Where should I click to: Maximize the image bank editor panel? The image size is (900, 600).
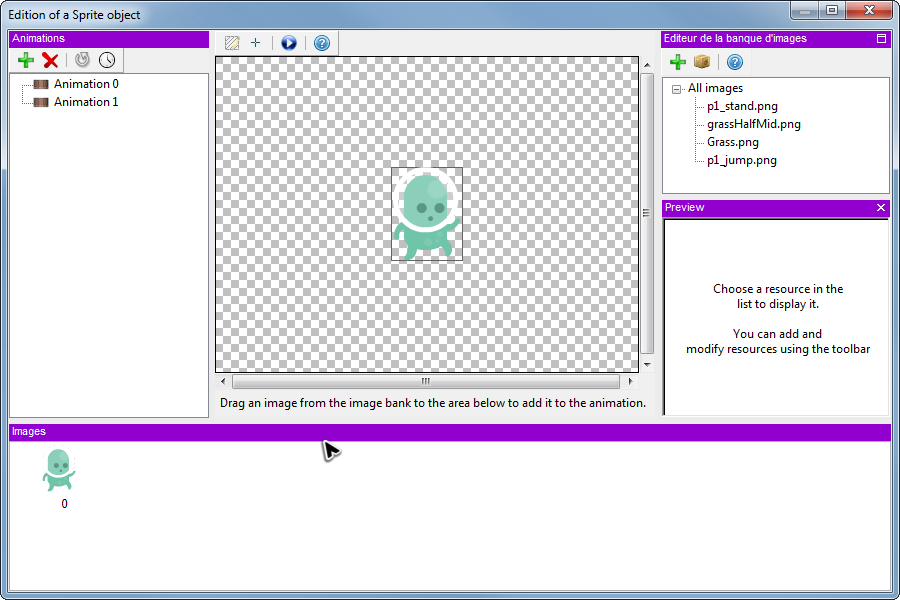(x=881, y=39)
